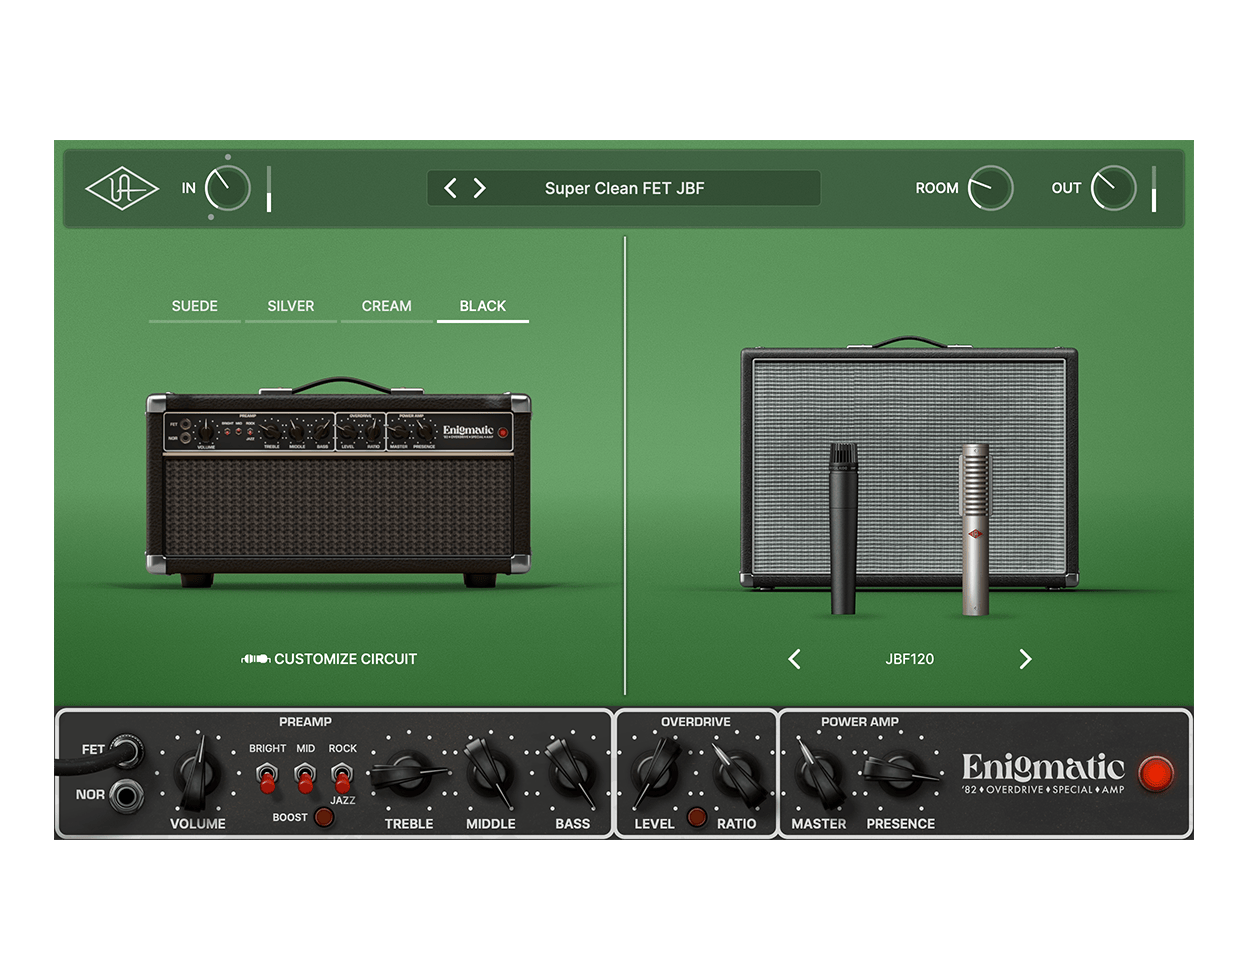The height and width of the screenshot is (980, 1248).
Task: Toggle the MID switch
Action: (x=305, y=776)
